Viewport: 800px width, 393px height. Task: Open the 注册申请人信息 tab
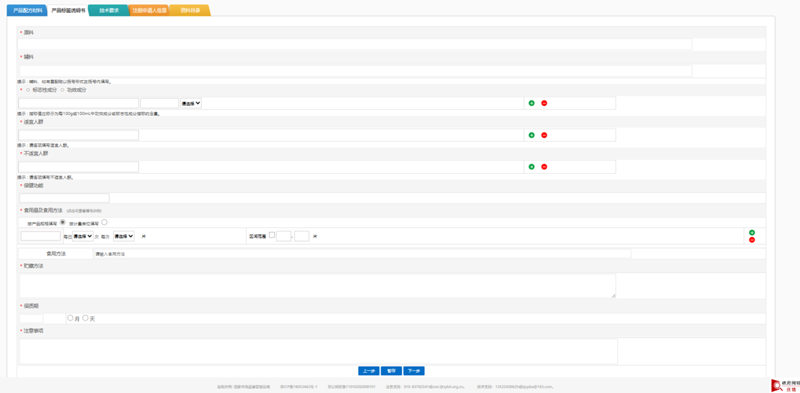point(149,10)
